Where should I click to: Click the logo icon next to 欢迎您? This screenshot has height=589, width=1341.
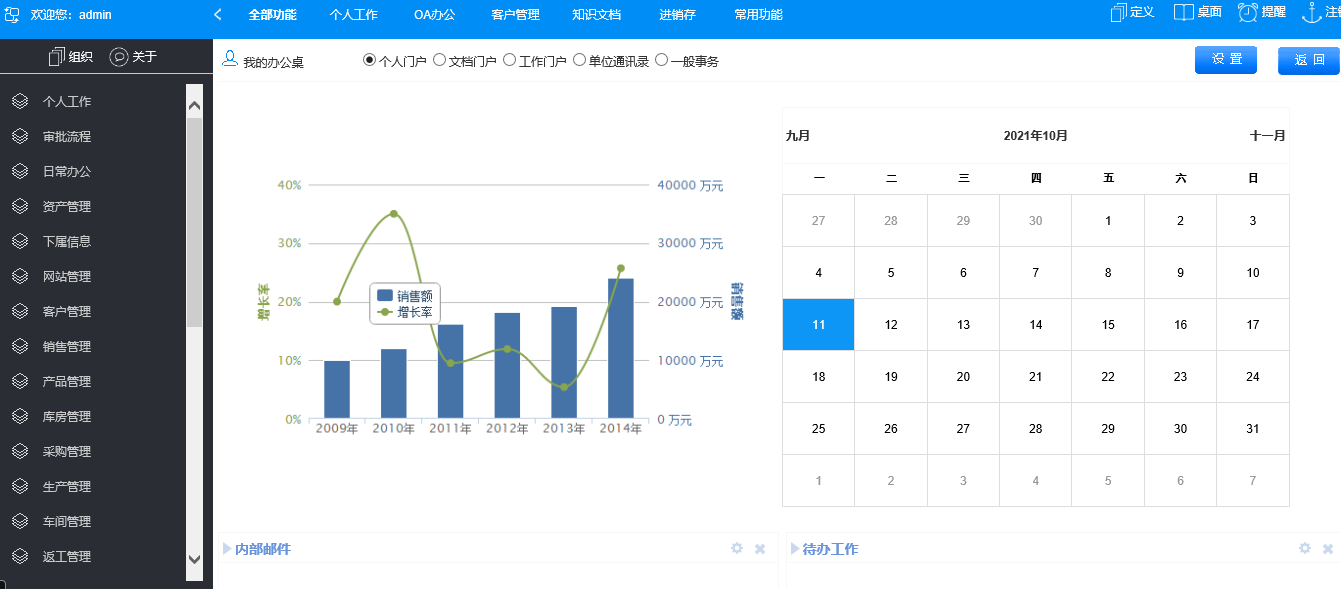point(13,14)
